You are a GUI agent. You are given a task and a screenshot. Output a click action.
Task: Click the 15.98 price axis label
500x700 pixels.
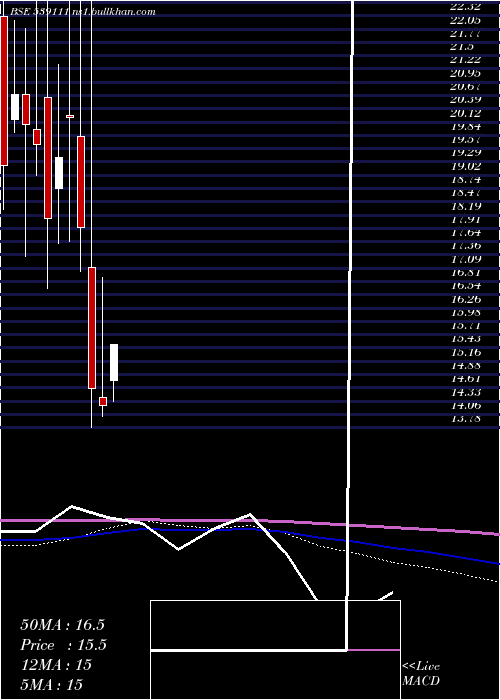coord(466,312)
